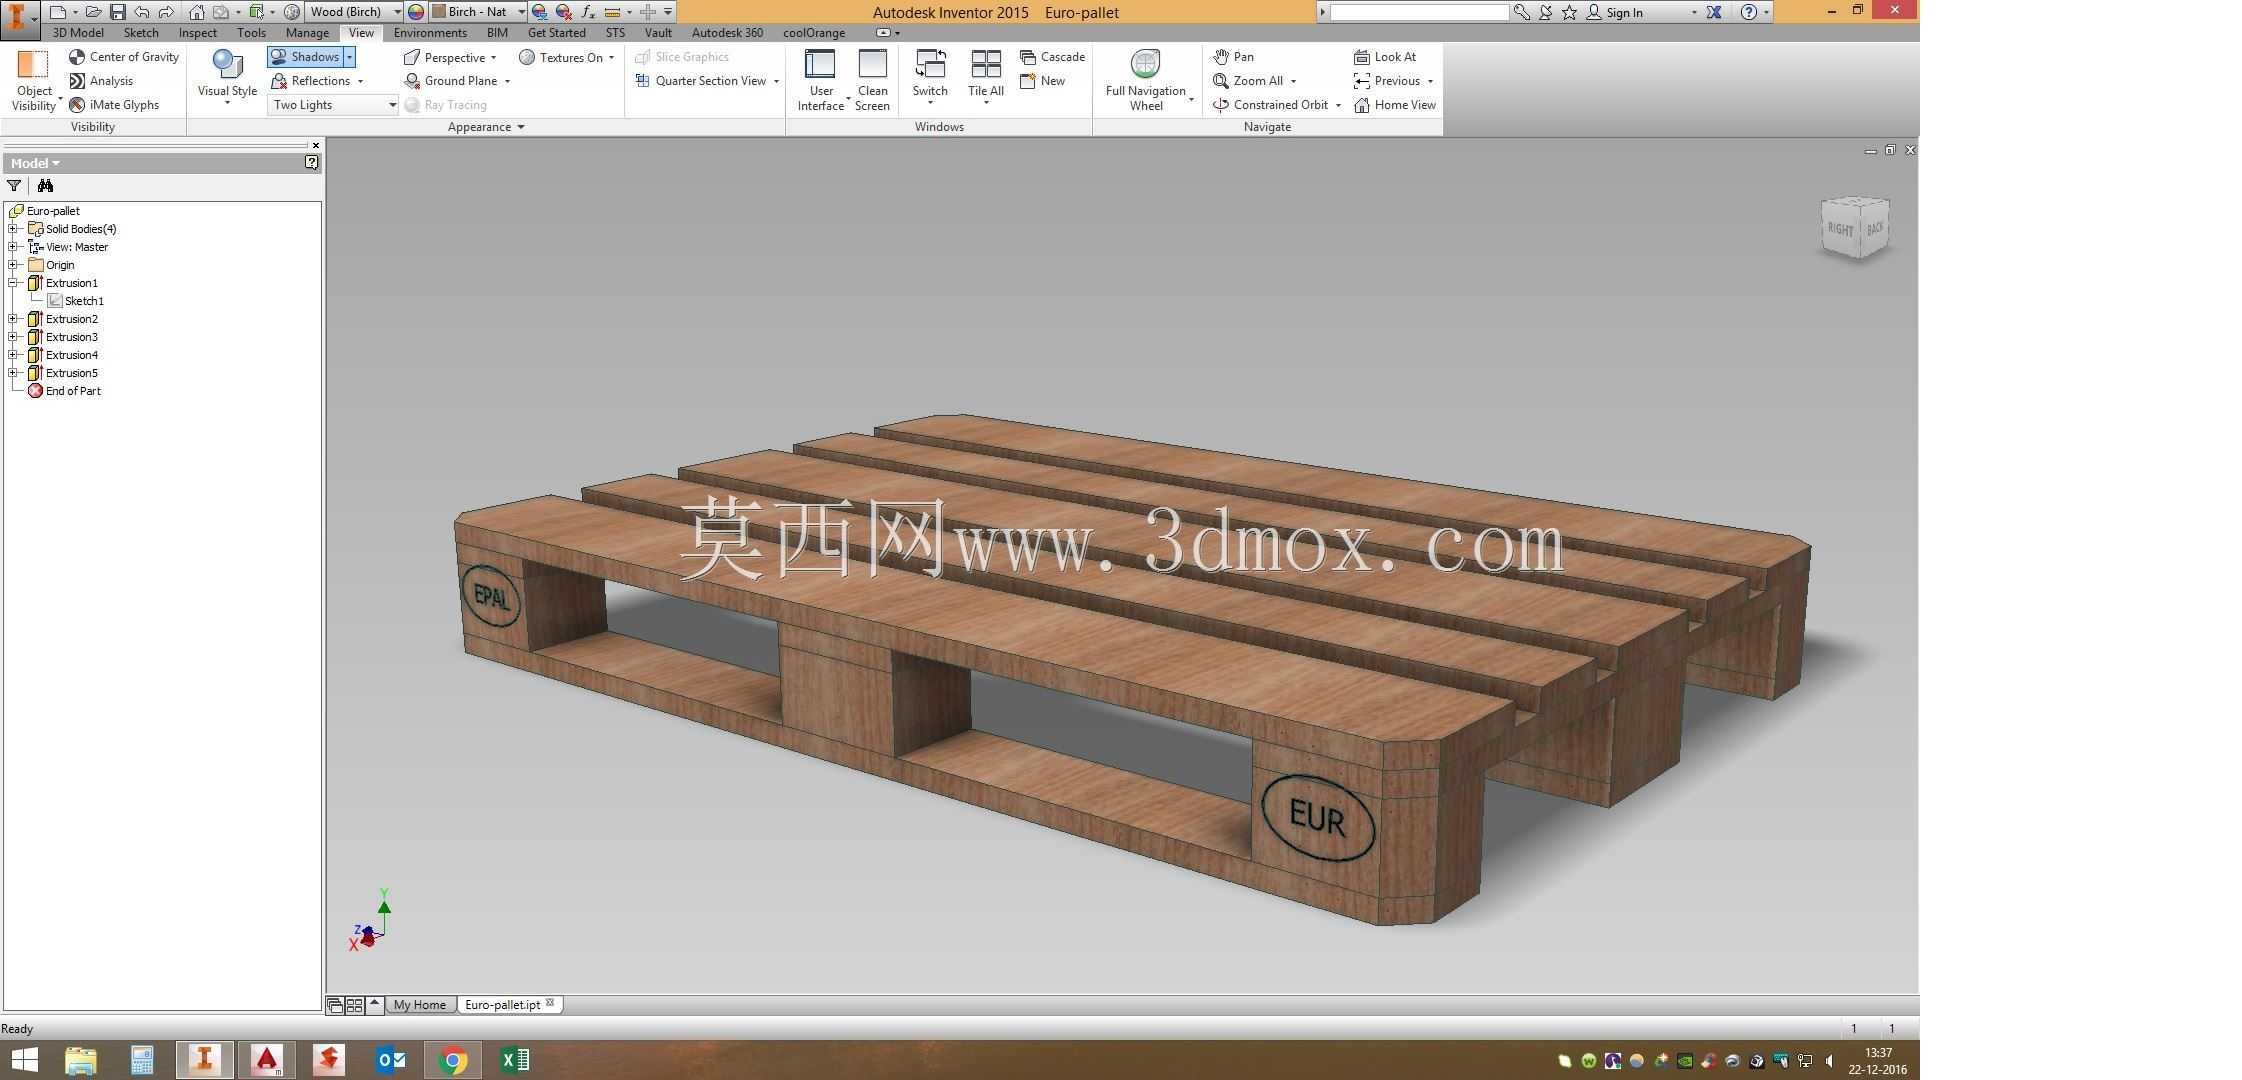Toggle Quarter Section View

pyautogui.click(x=701, y=81)
